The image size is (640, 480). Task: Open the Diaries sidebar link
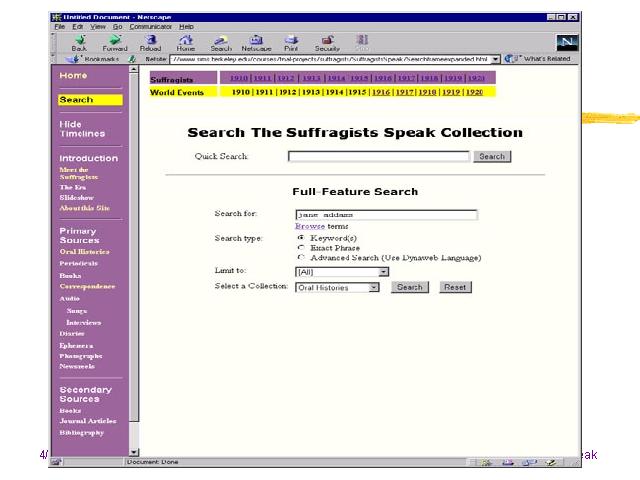[72, 334]
